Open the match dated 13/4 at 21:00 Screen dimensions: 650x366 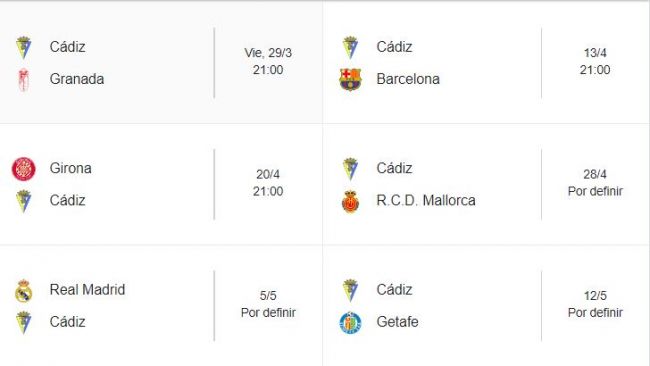(486, 63)
